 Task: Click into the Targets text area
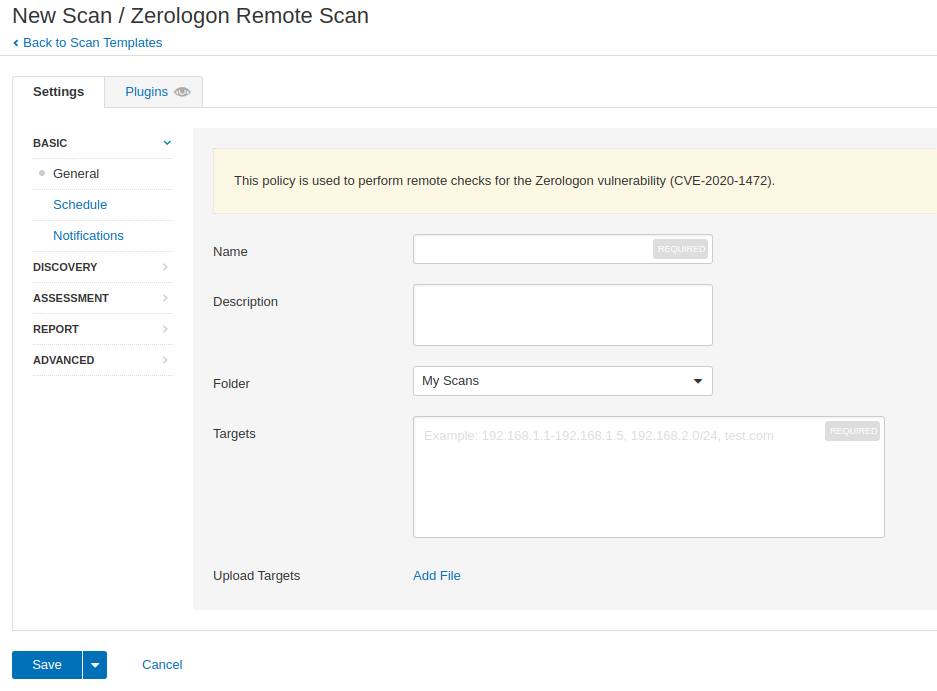pyautogui.click(x=648, y=477)
